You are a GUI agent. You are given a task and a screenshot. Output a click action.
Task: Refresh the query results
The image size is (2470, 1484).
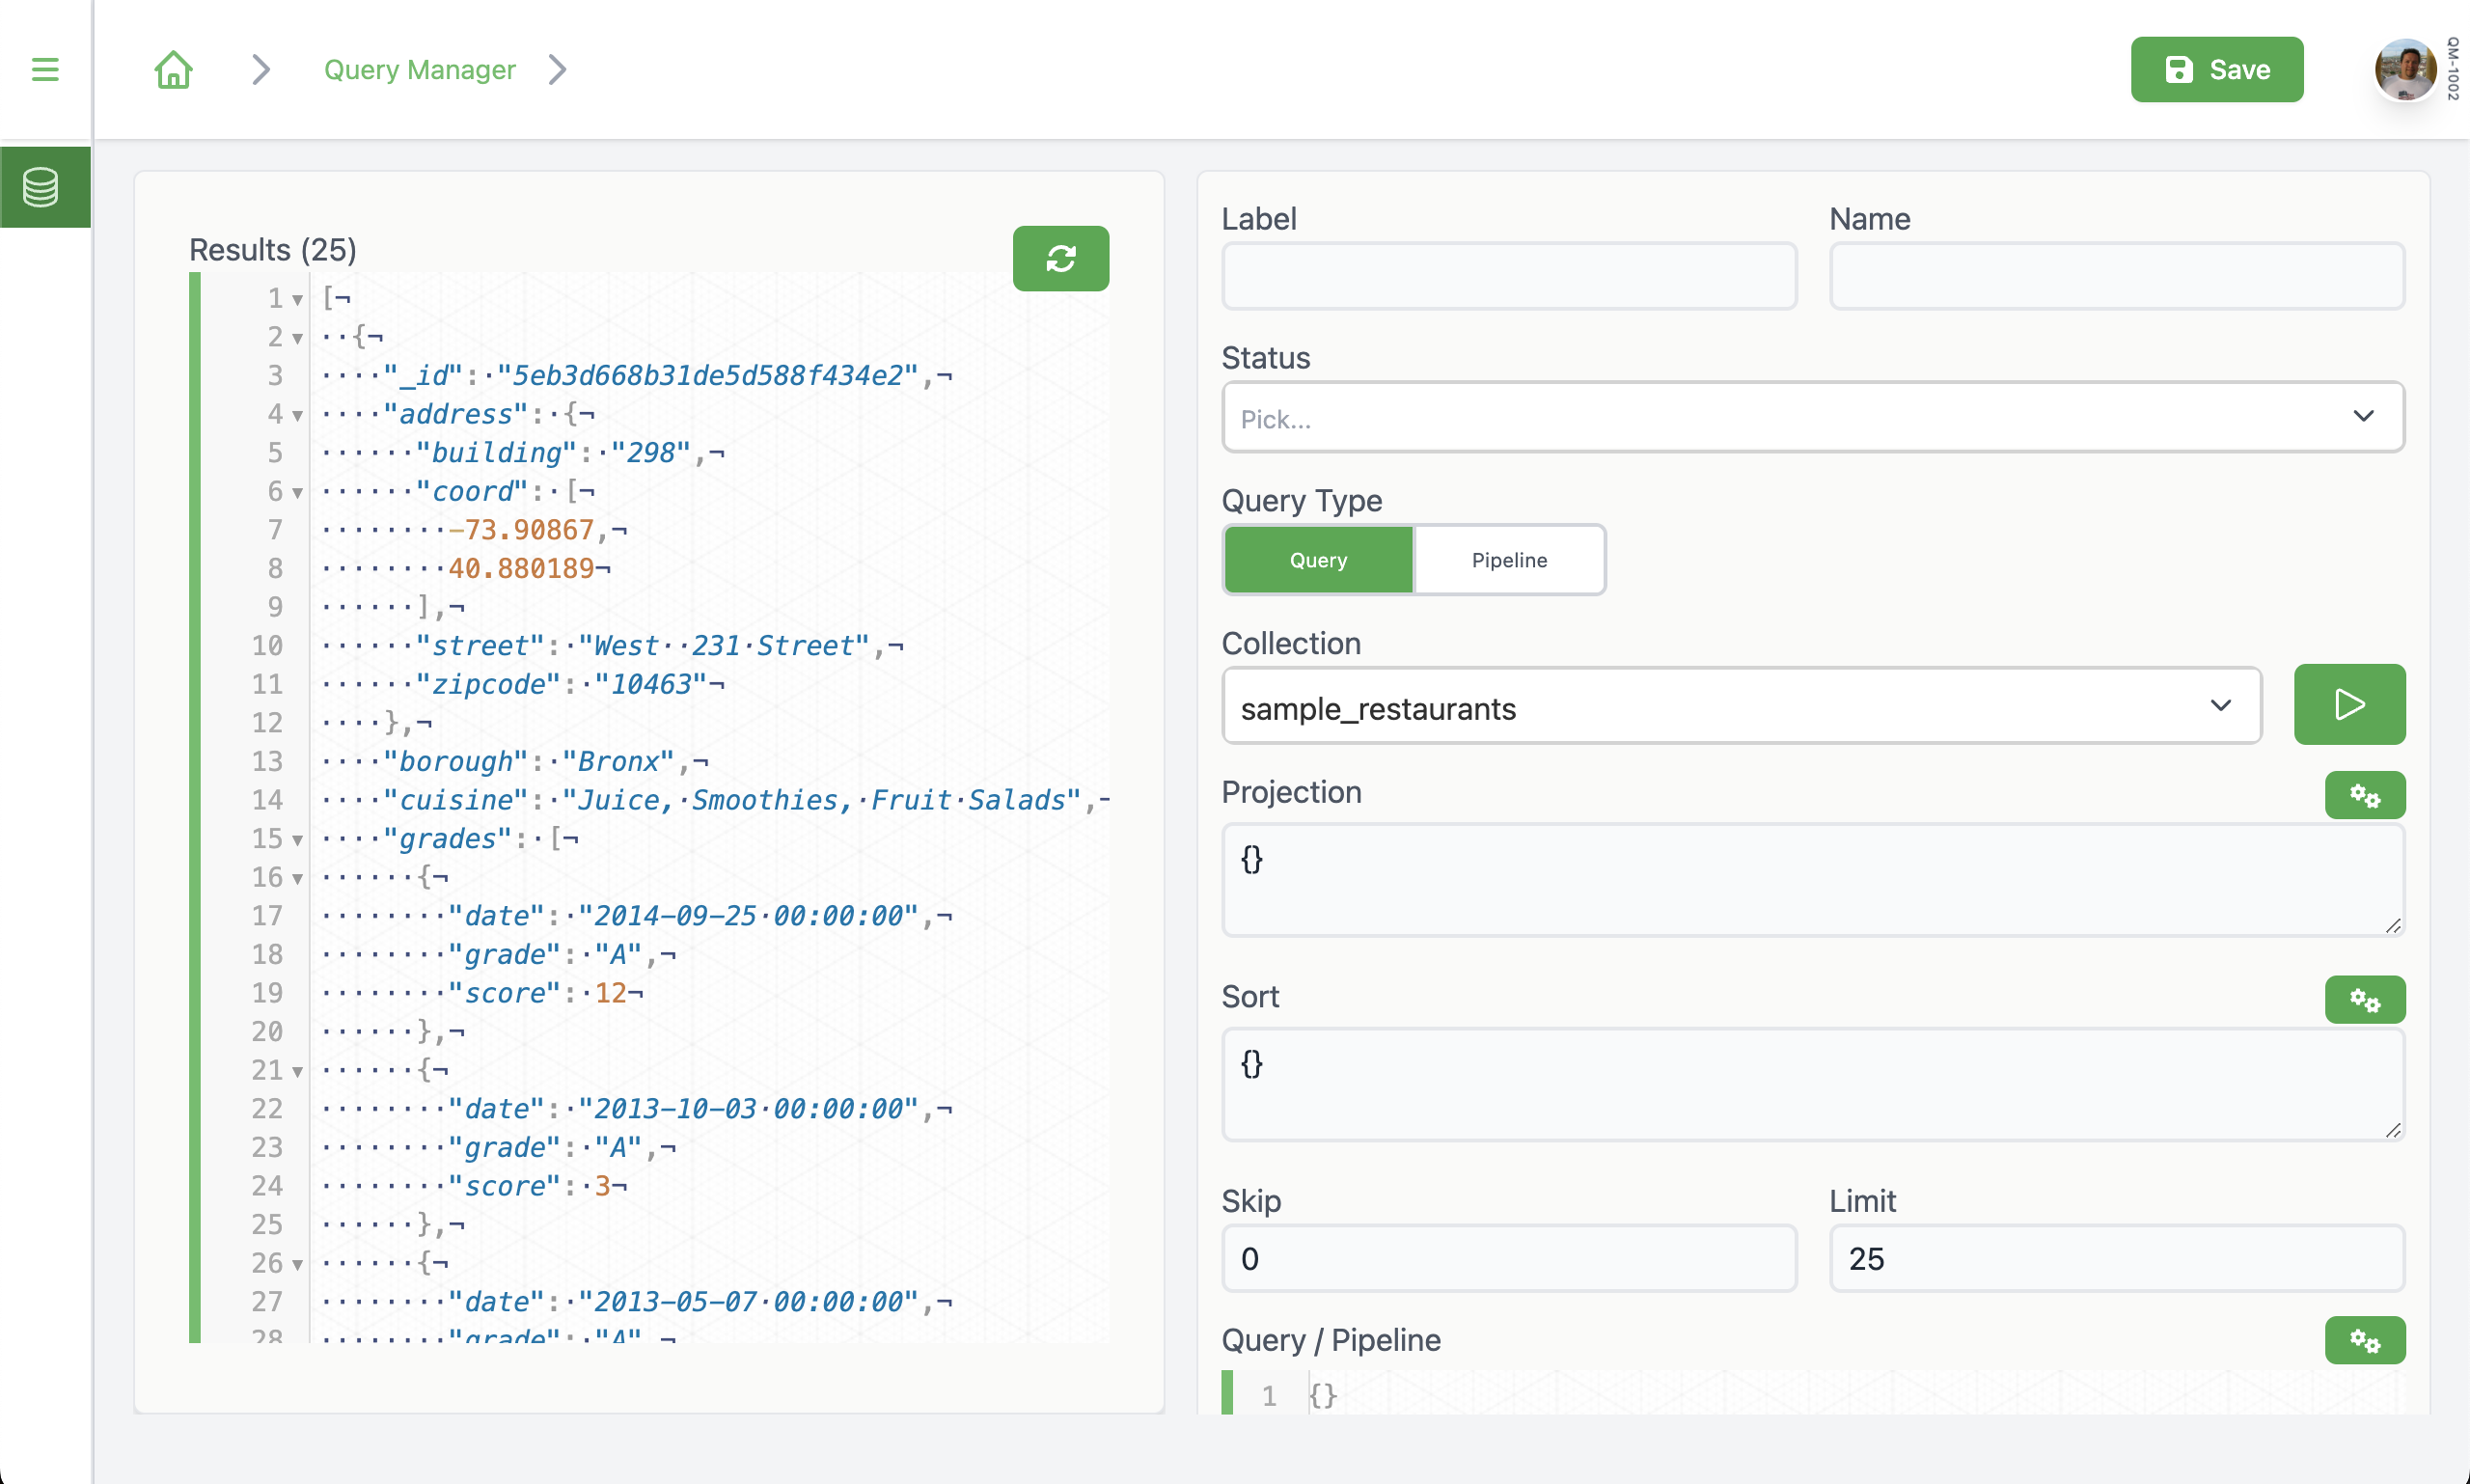1061,258
